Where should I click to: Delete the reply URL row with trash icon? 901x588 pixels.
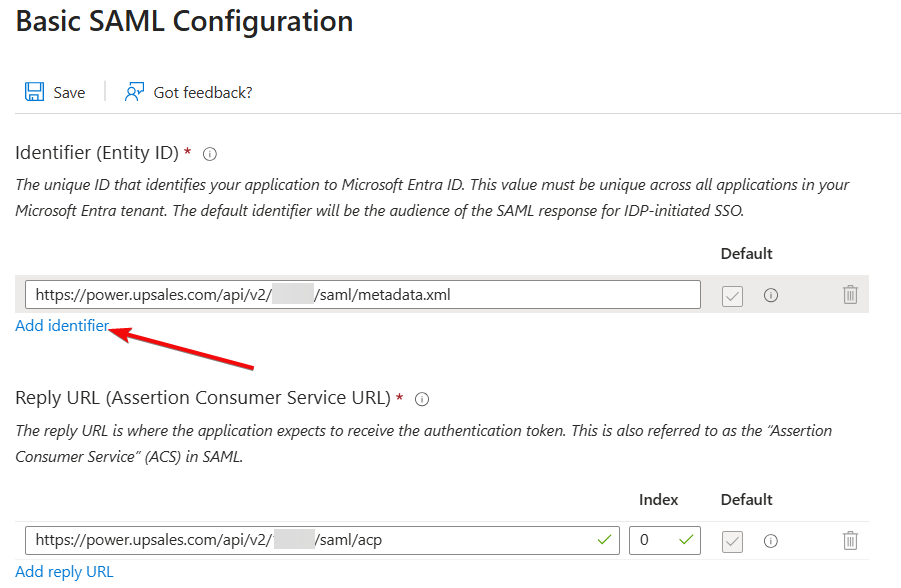[850, 540]
